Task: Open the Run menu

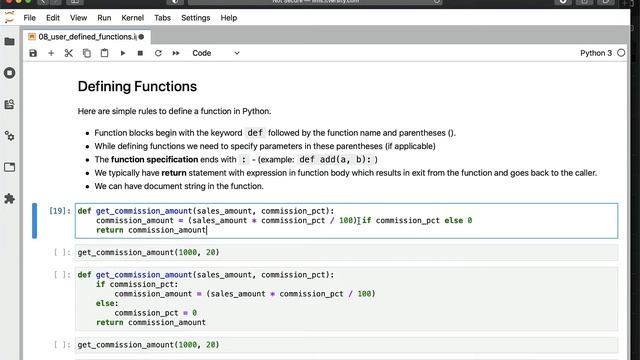Action: point(104,18)
